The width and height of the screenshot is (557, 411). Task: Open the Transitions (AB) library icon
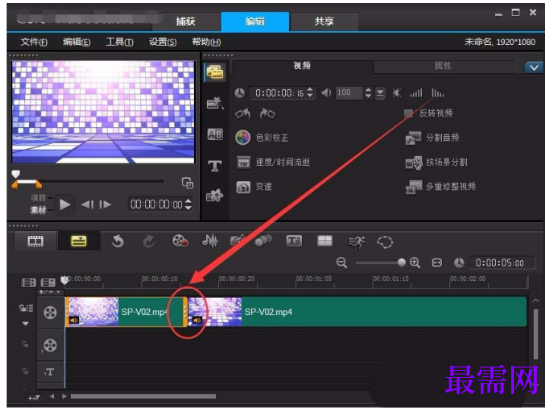pos(215,134)
